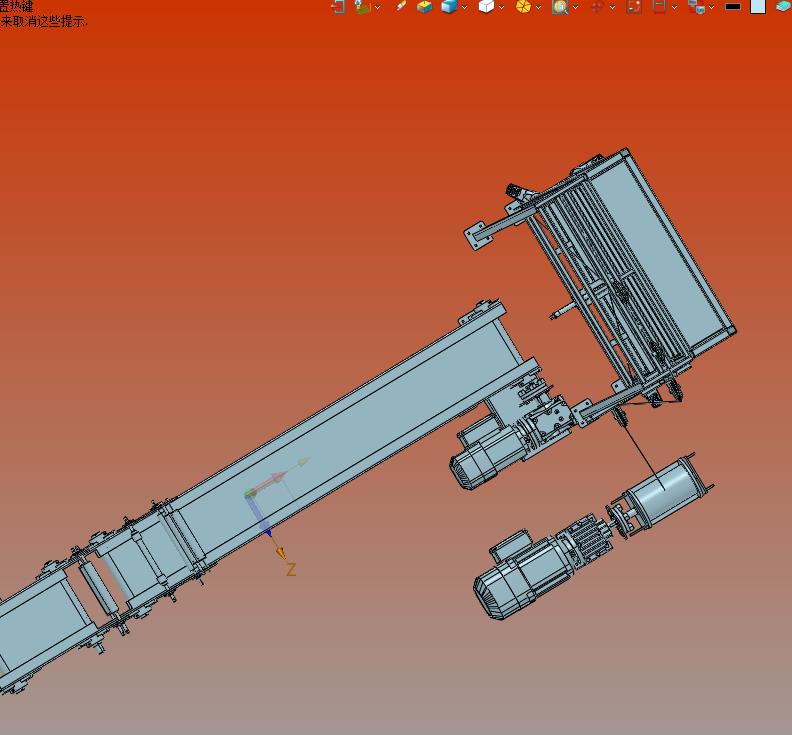
Task: Open dropdown next to the magnifier icon
Action: coord(575,7)
